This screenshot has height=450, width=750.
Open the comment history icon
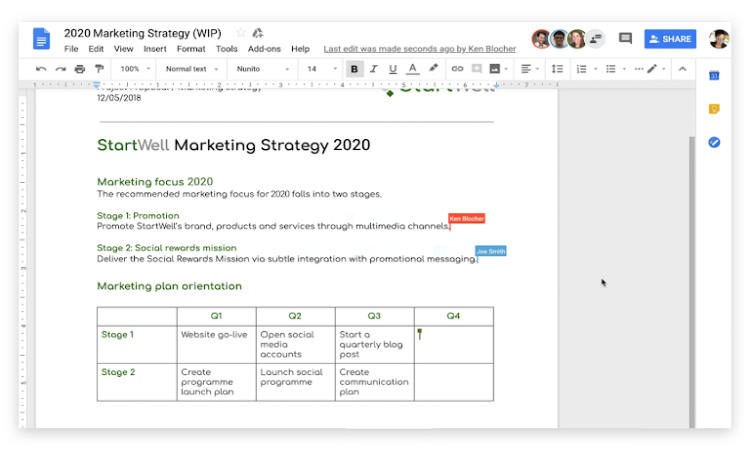click(x=625, y=39)
